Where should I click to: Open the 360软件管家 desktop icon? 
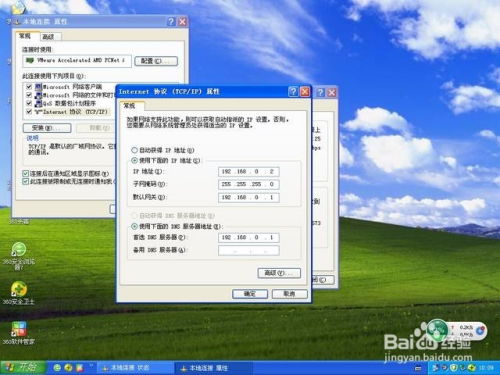[19, 329]
